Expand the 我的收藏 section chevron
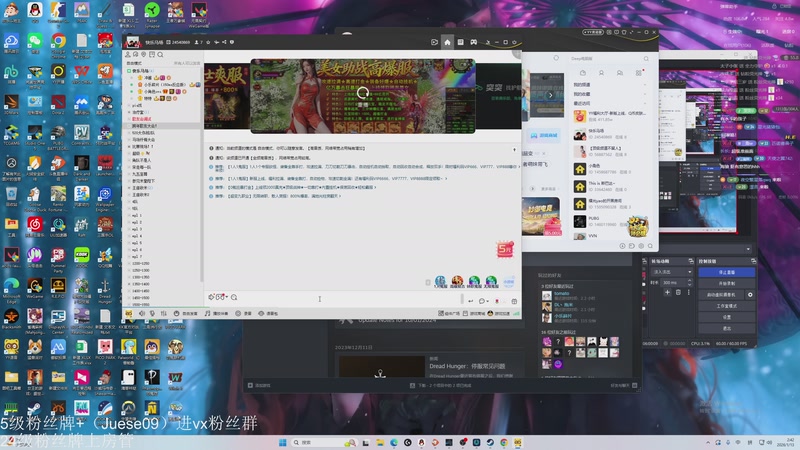 coord(644,94)
